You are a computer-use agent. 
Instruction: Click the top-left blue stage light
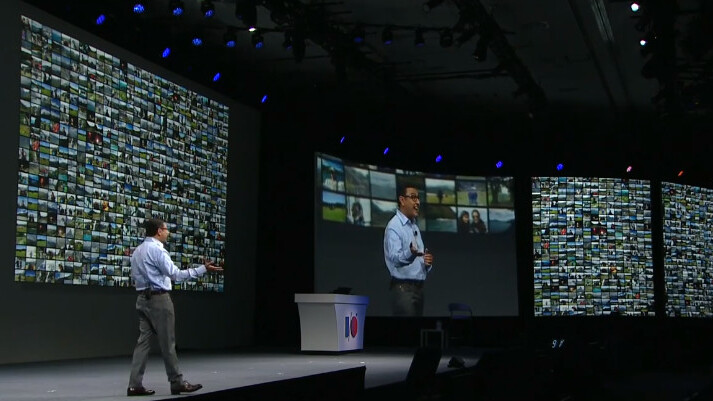[101, 18]
